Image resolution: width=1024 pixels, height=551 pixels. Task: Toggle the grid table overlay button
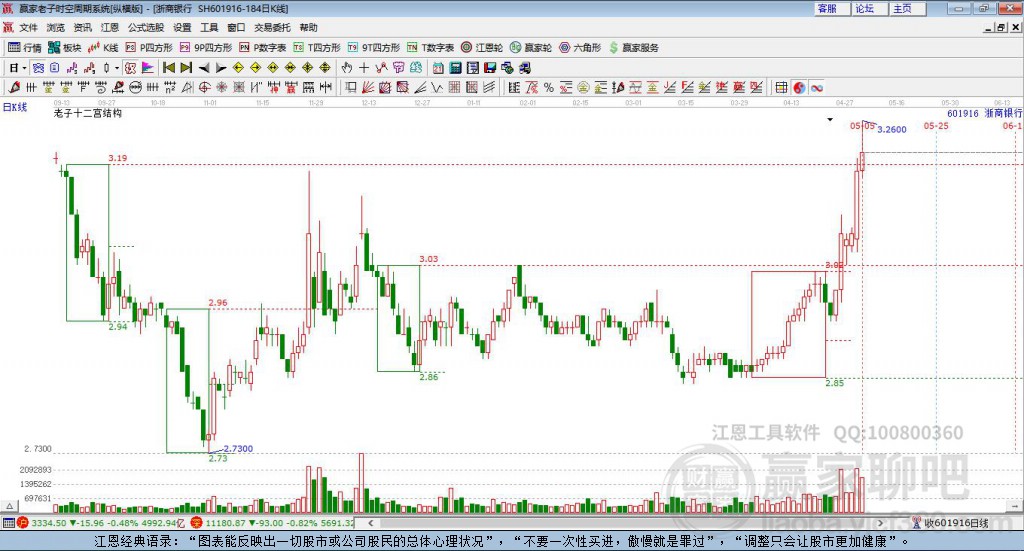781,87
